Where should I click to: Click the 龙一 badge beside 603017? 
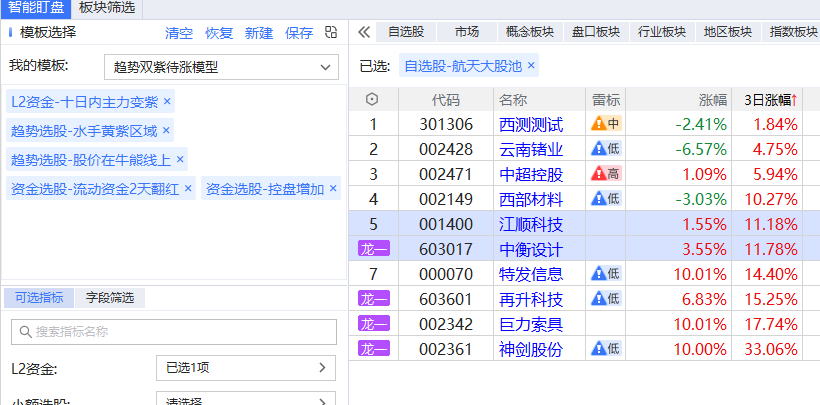[373, 249]
